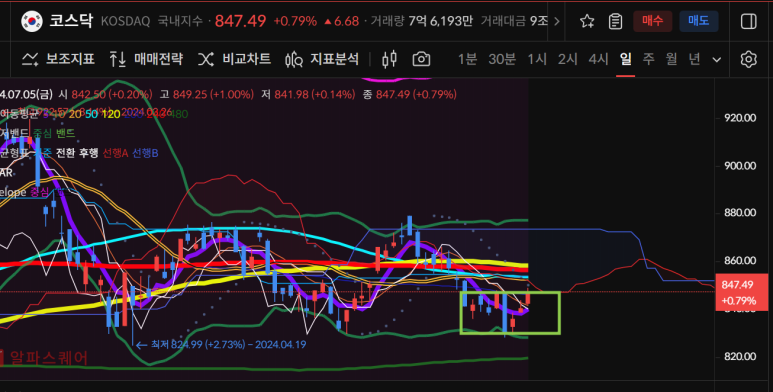This screenshot has width=773, height=392.
Task: Open 비교차트 comparison chart
Action: (x=234, y=59)
